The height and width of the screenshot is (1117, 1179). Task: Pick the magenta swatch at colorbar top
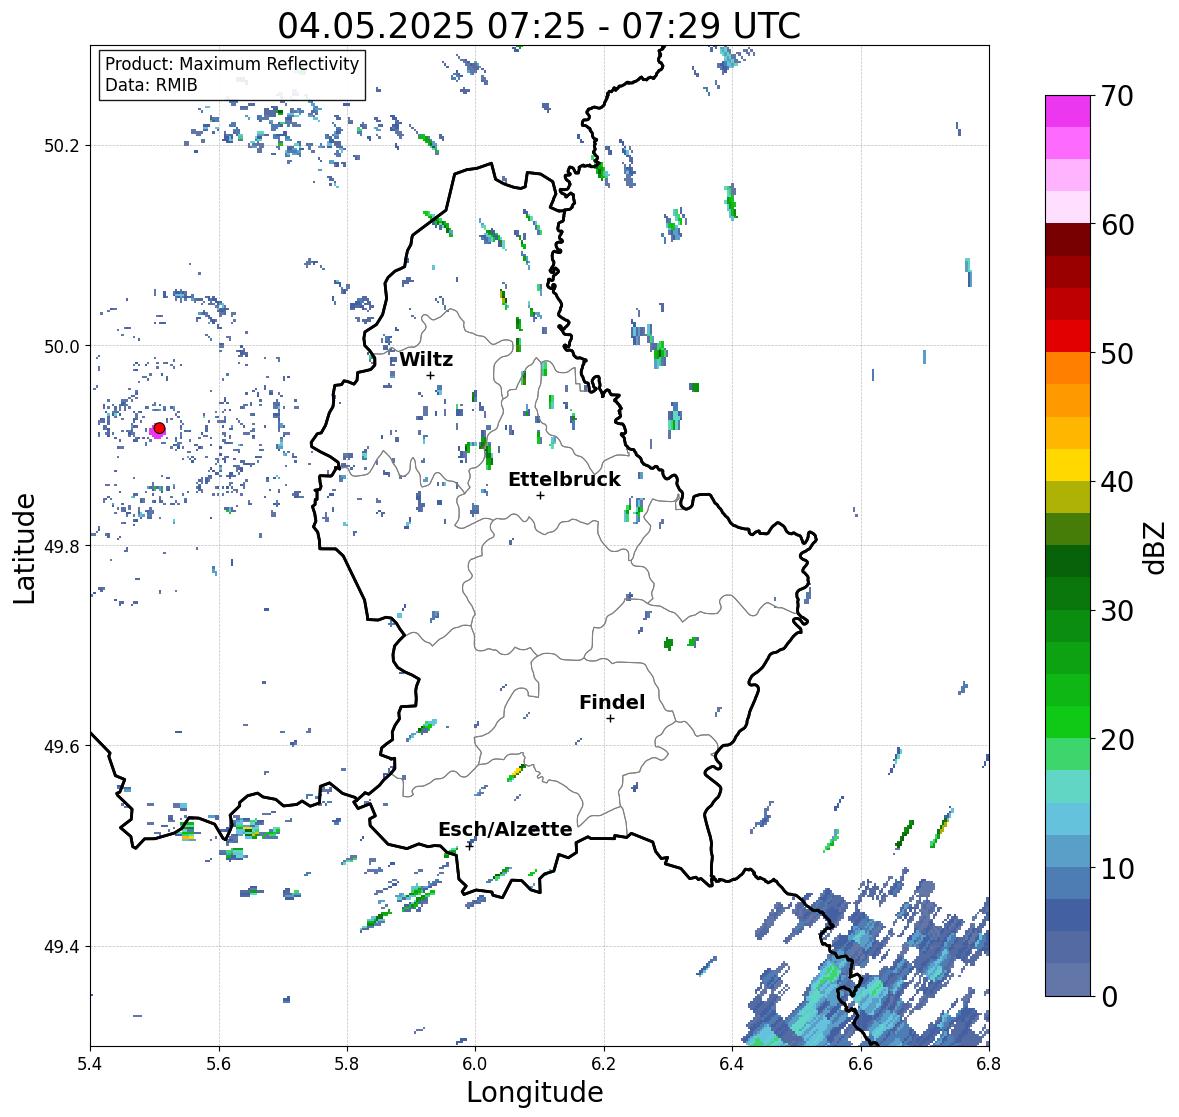point(1068,111)
